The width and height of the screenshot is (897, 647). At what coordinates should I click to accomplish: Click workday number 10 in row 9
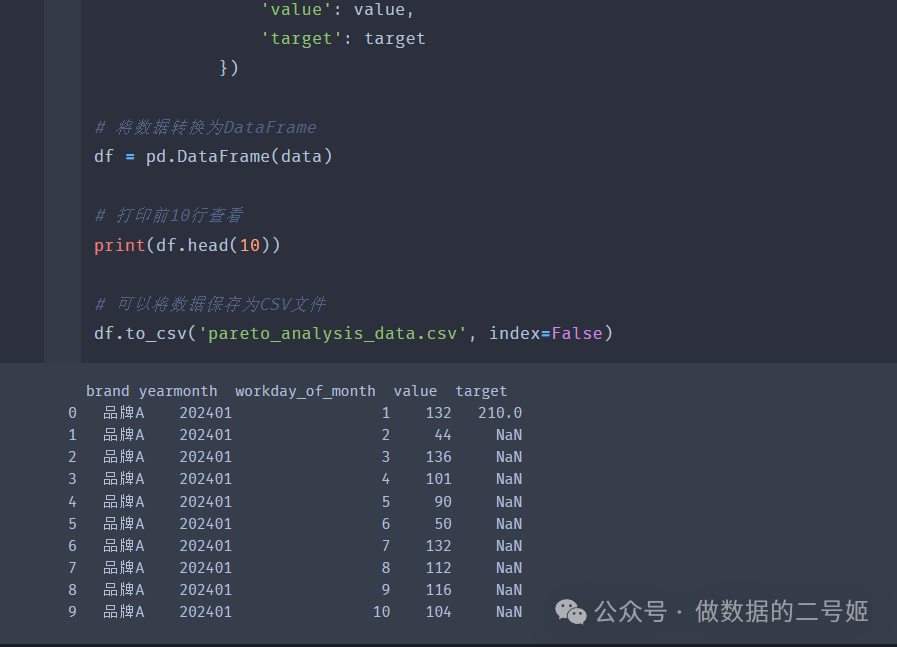(382, 612)
